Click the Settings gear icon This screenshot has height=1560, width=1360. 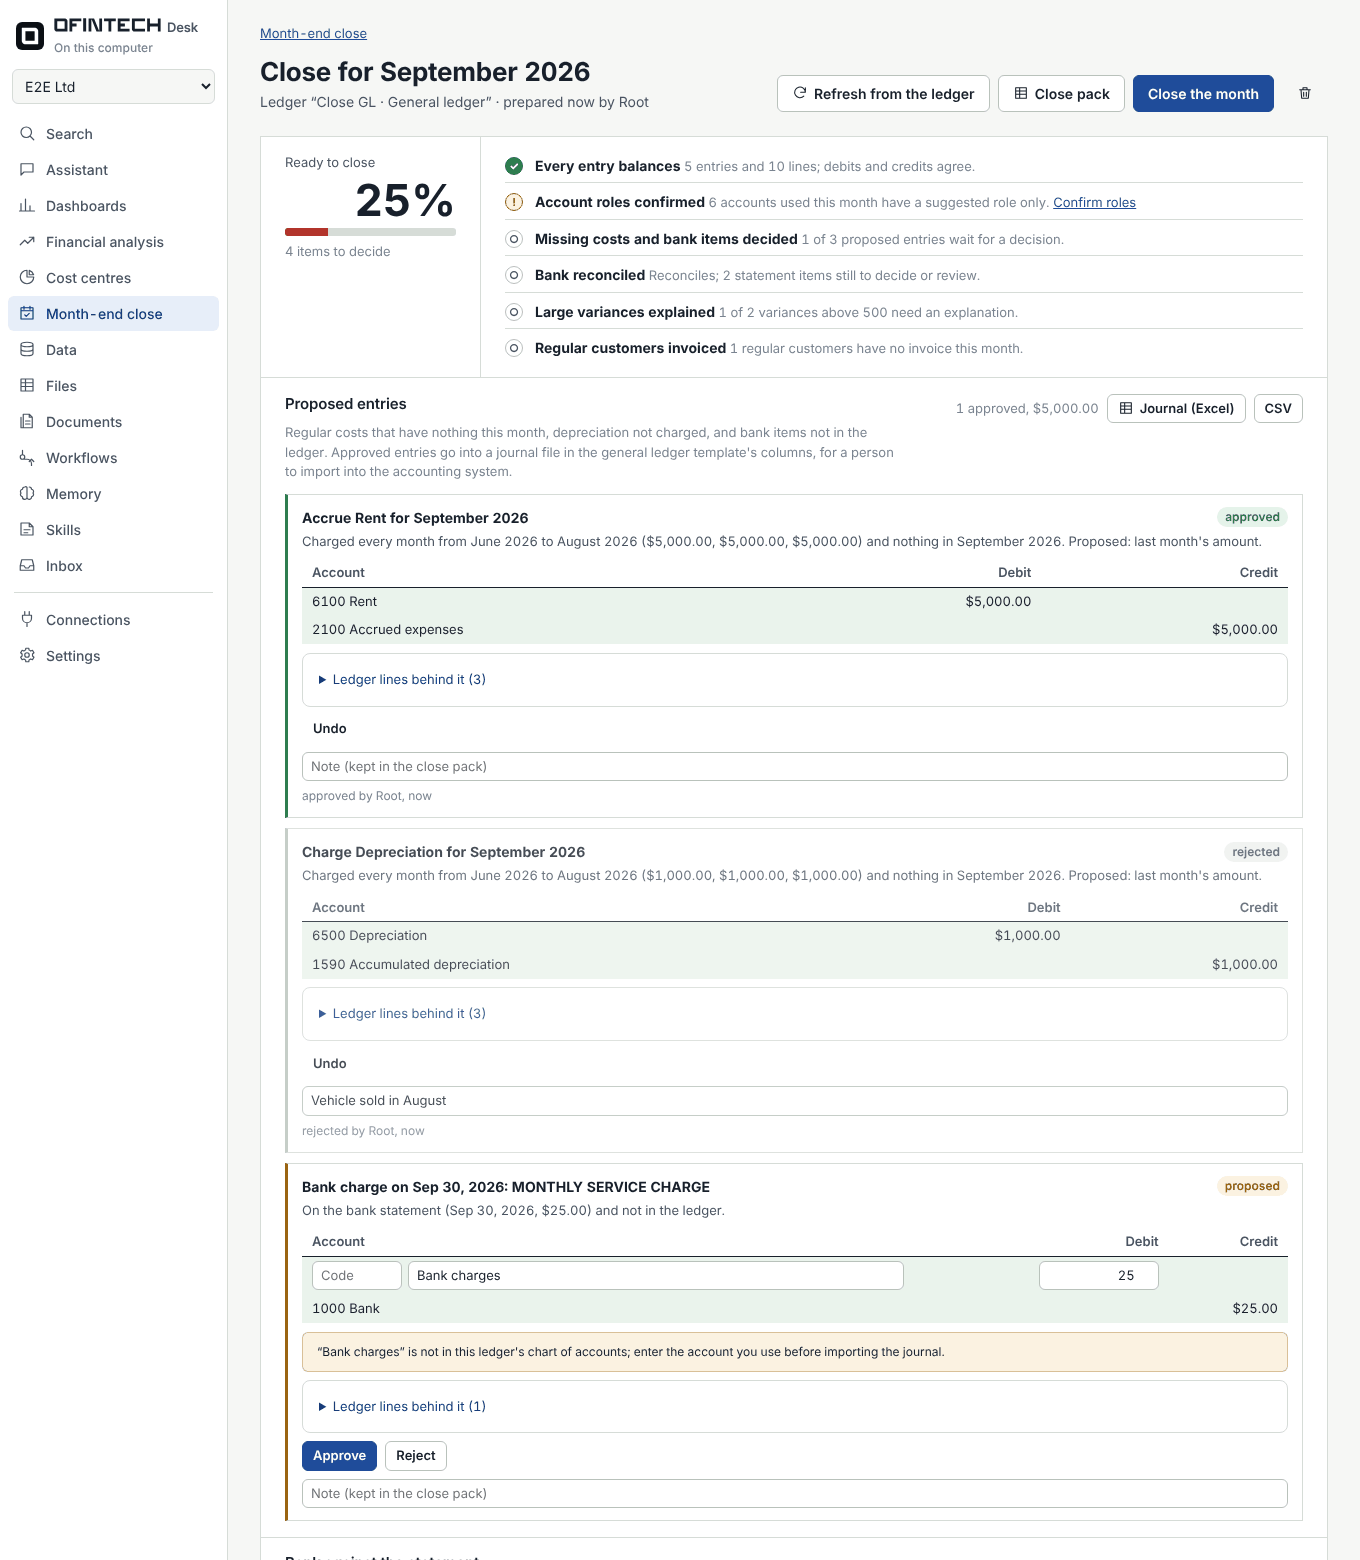[27, 656]
